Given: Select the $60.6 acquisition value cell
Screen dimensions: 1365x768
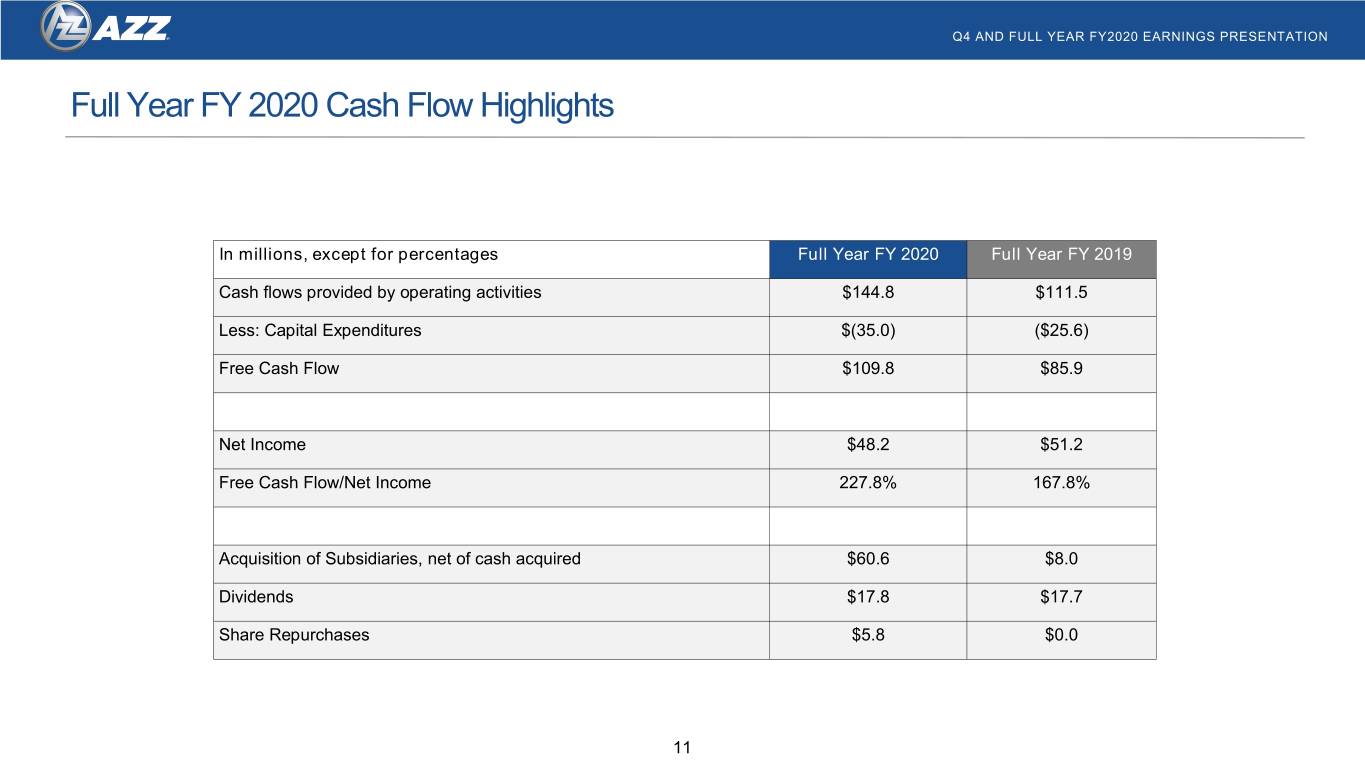Looking at the screenshot, I should coord(868,559).
